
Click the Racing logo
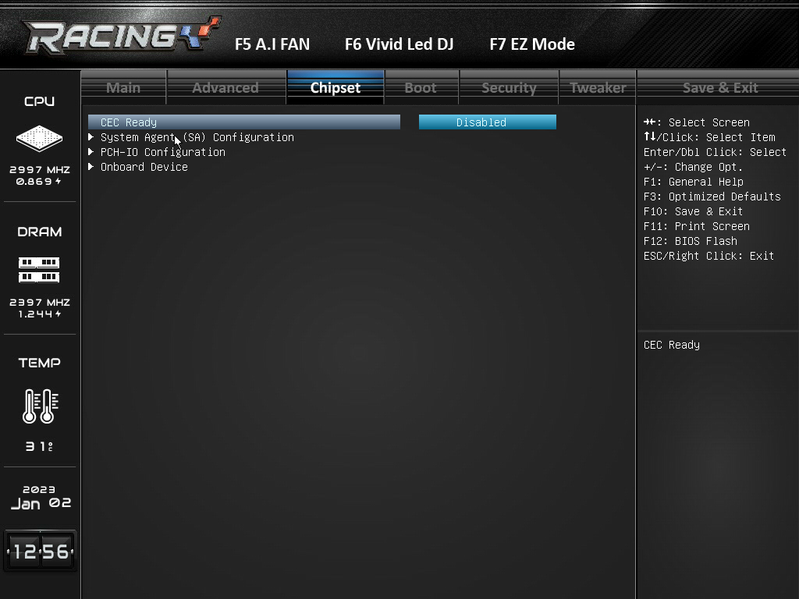121,35
